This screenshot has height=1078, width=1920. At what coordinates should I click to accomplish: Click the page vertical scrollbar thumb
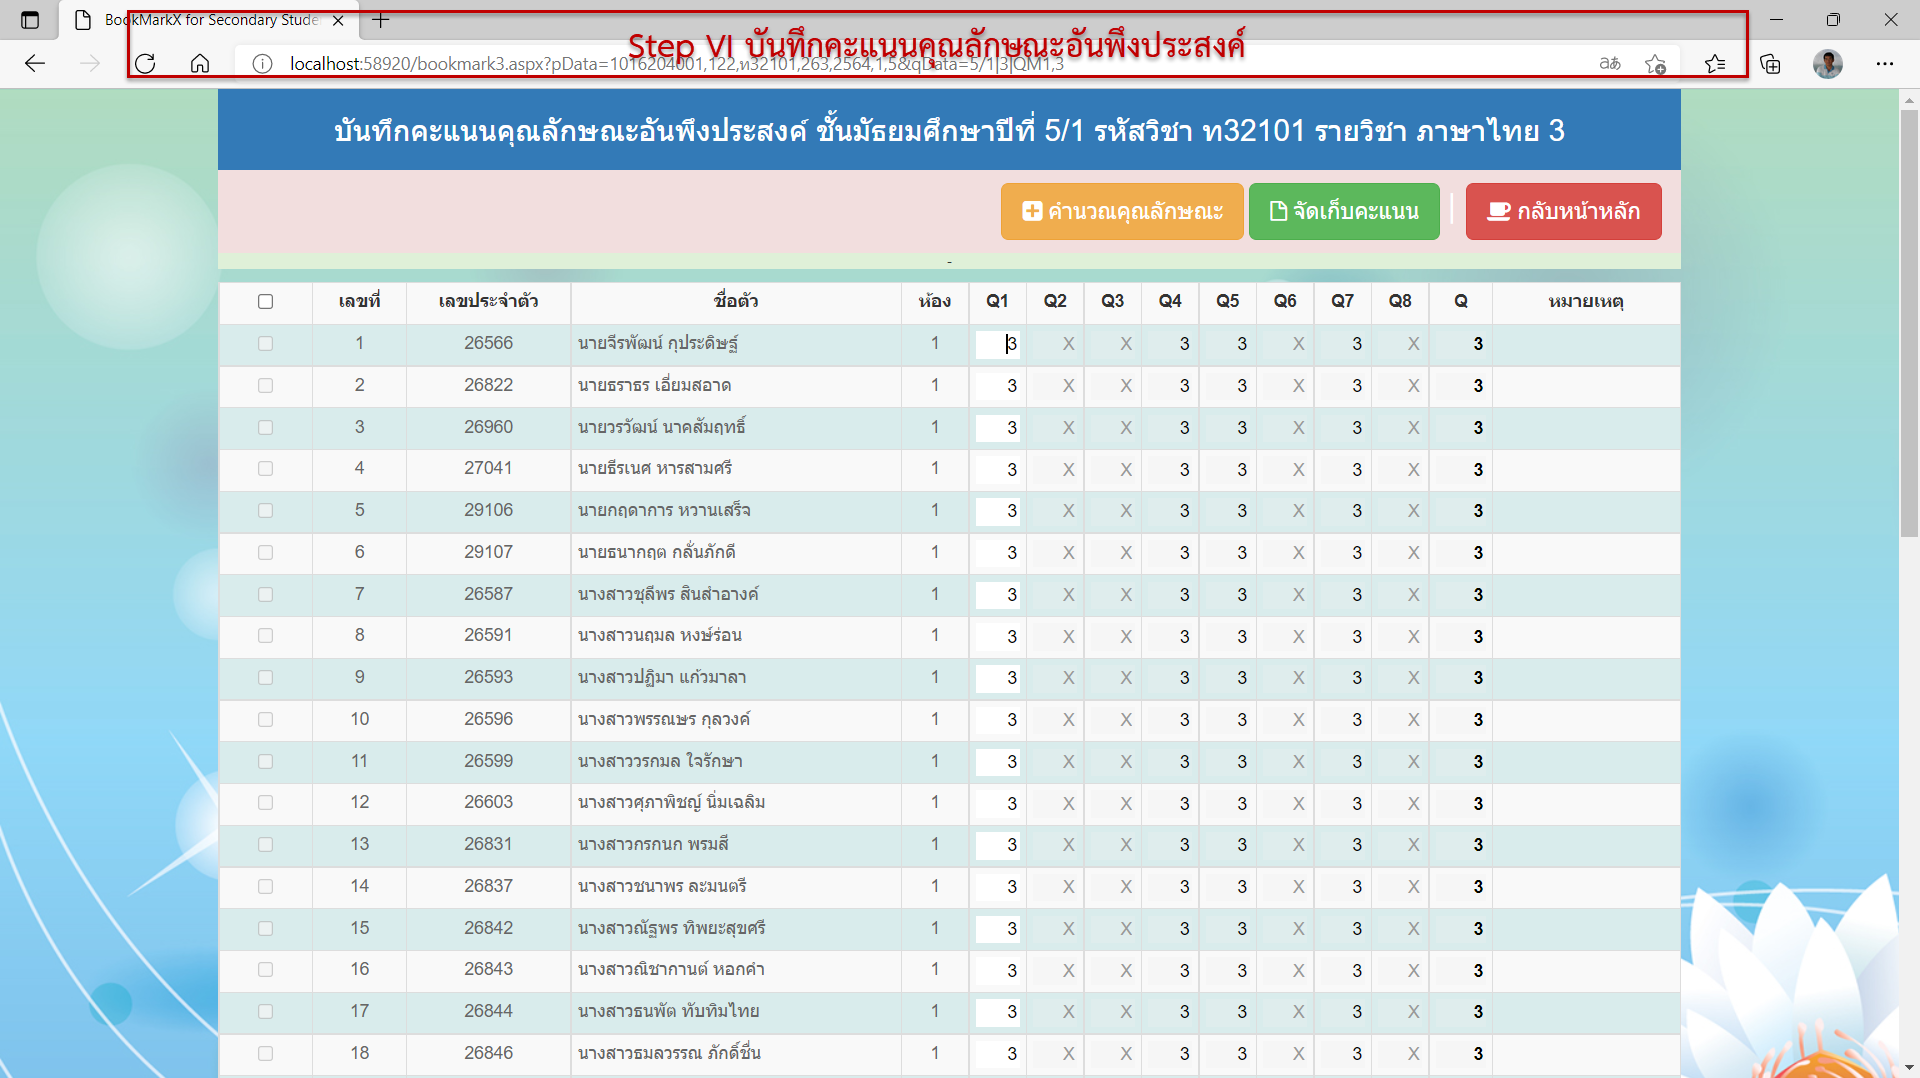point(1909,325)
